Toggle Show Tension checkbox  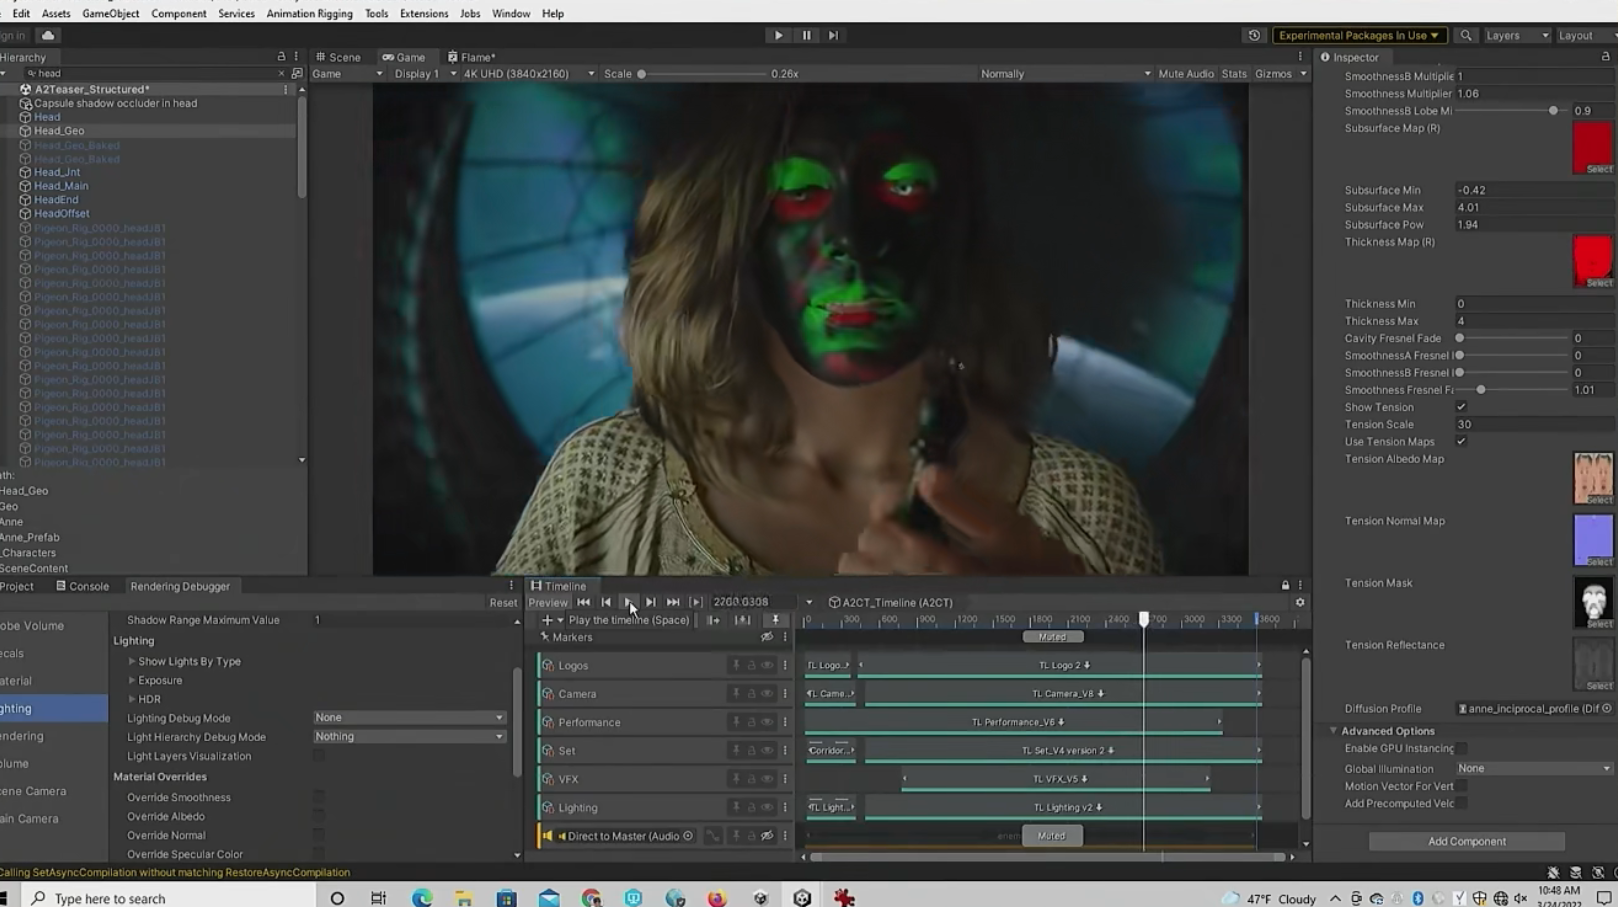tap(1461, 407)
